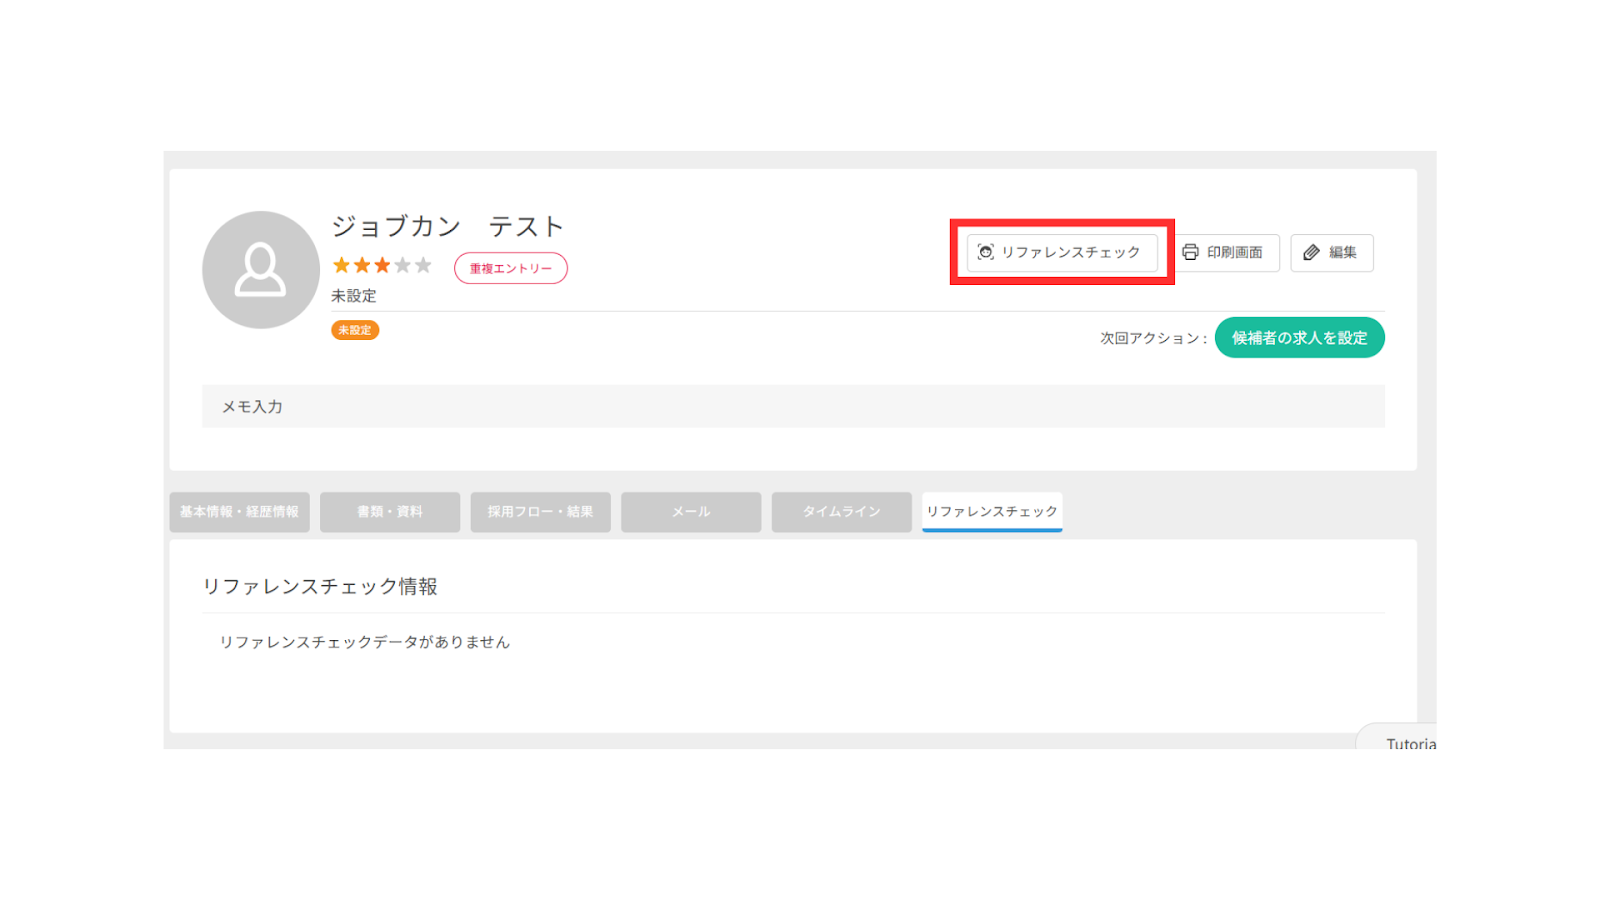1600x900 pixels.
Task: Click the third orange rating star
Action: click(x=382, y=265)
